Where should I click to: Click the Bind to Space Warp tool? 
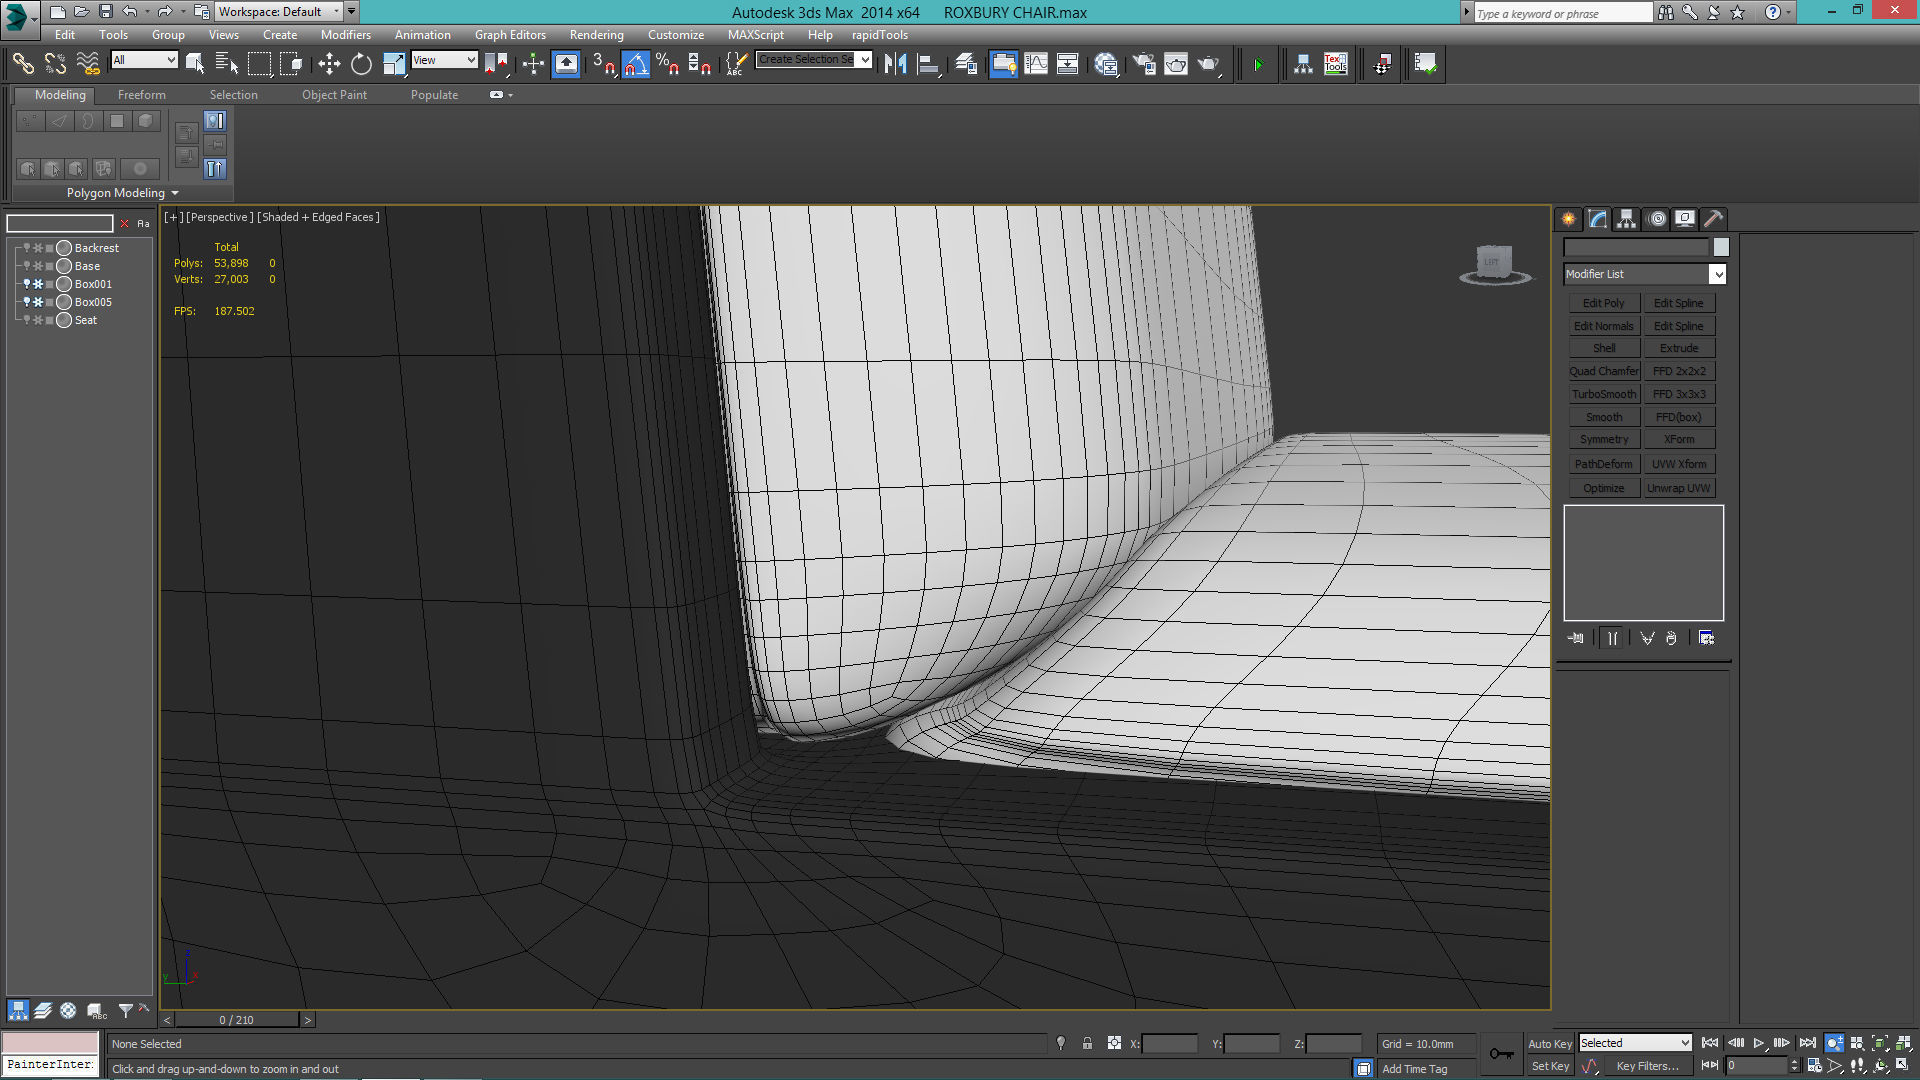(x=88, y=64)
